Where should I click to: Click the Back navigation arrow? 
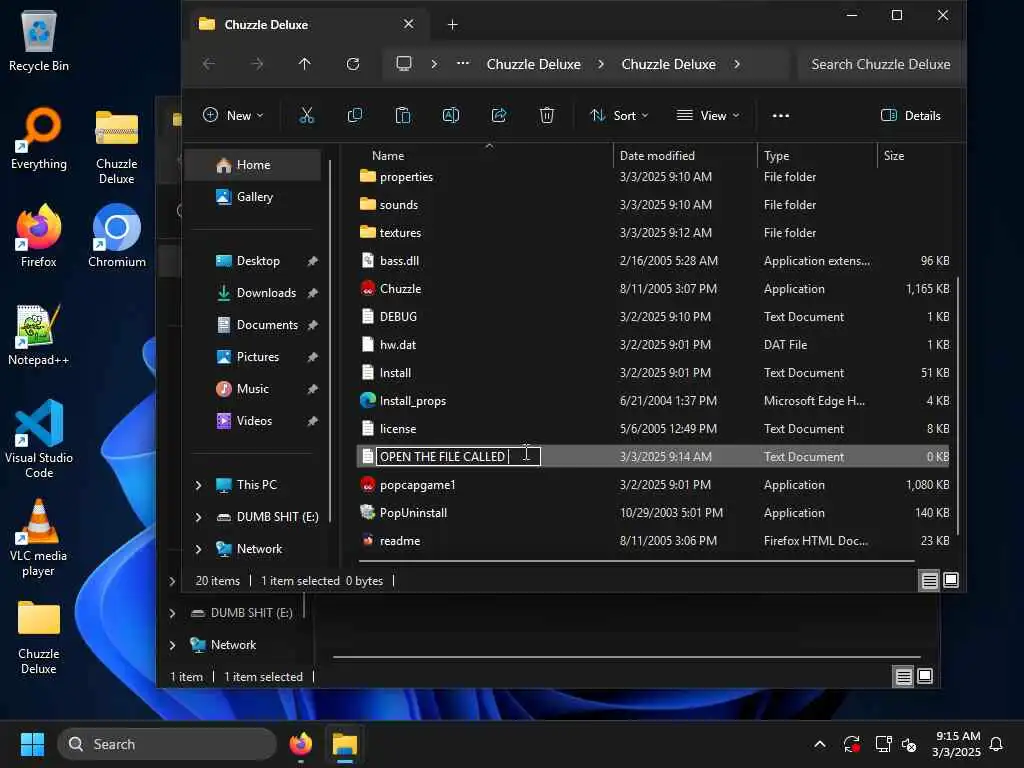click(209, 64)
